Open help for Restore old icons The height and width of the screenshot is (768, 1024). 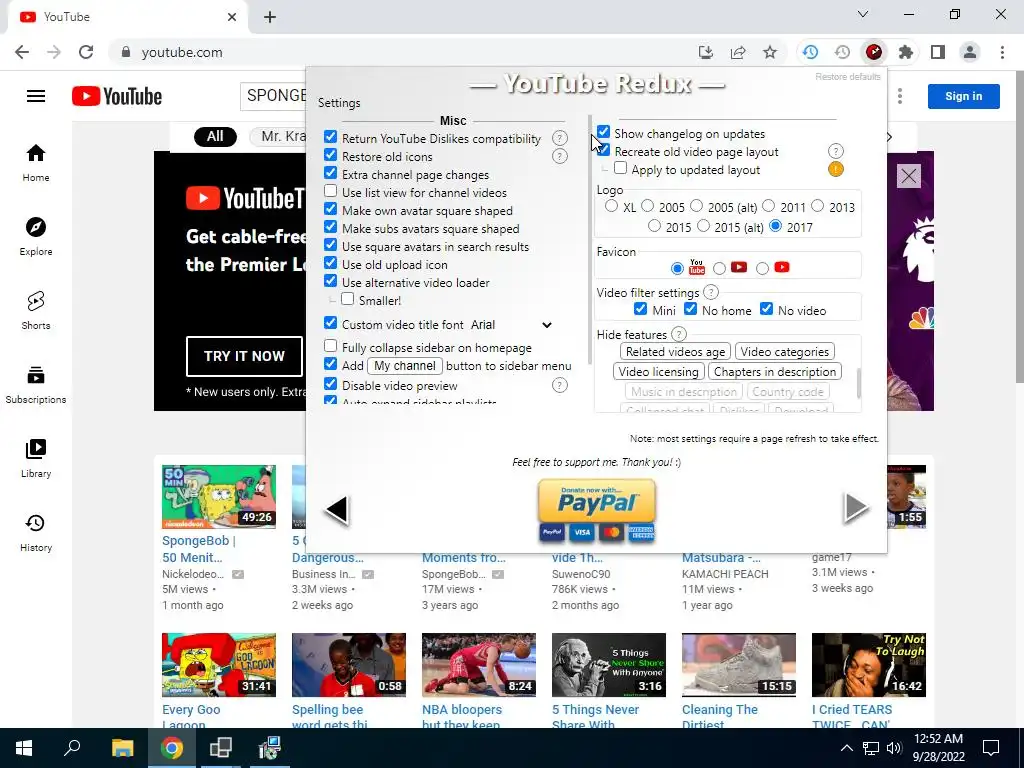[x=560, y=156]
